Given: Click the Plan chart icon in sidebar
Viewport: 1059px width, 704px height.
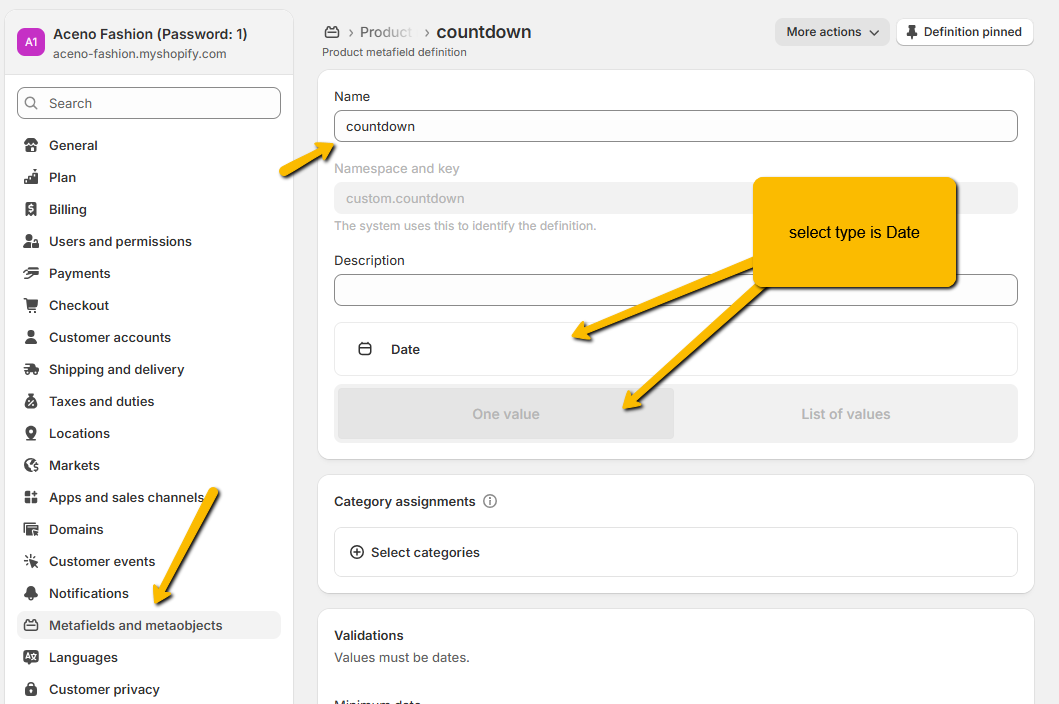Looking at the screenshot, I should (x=31, y=177).
